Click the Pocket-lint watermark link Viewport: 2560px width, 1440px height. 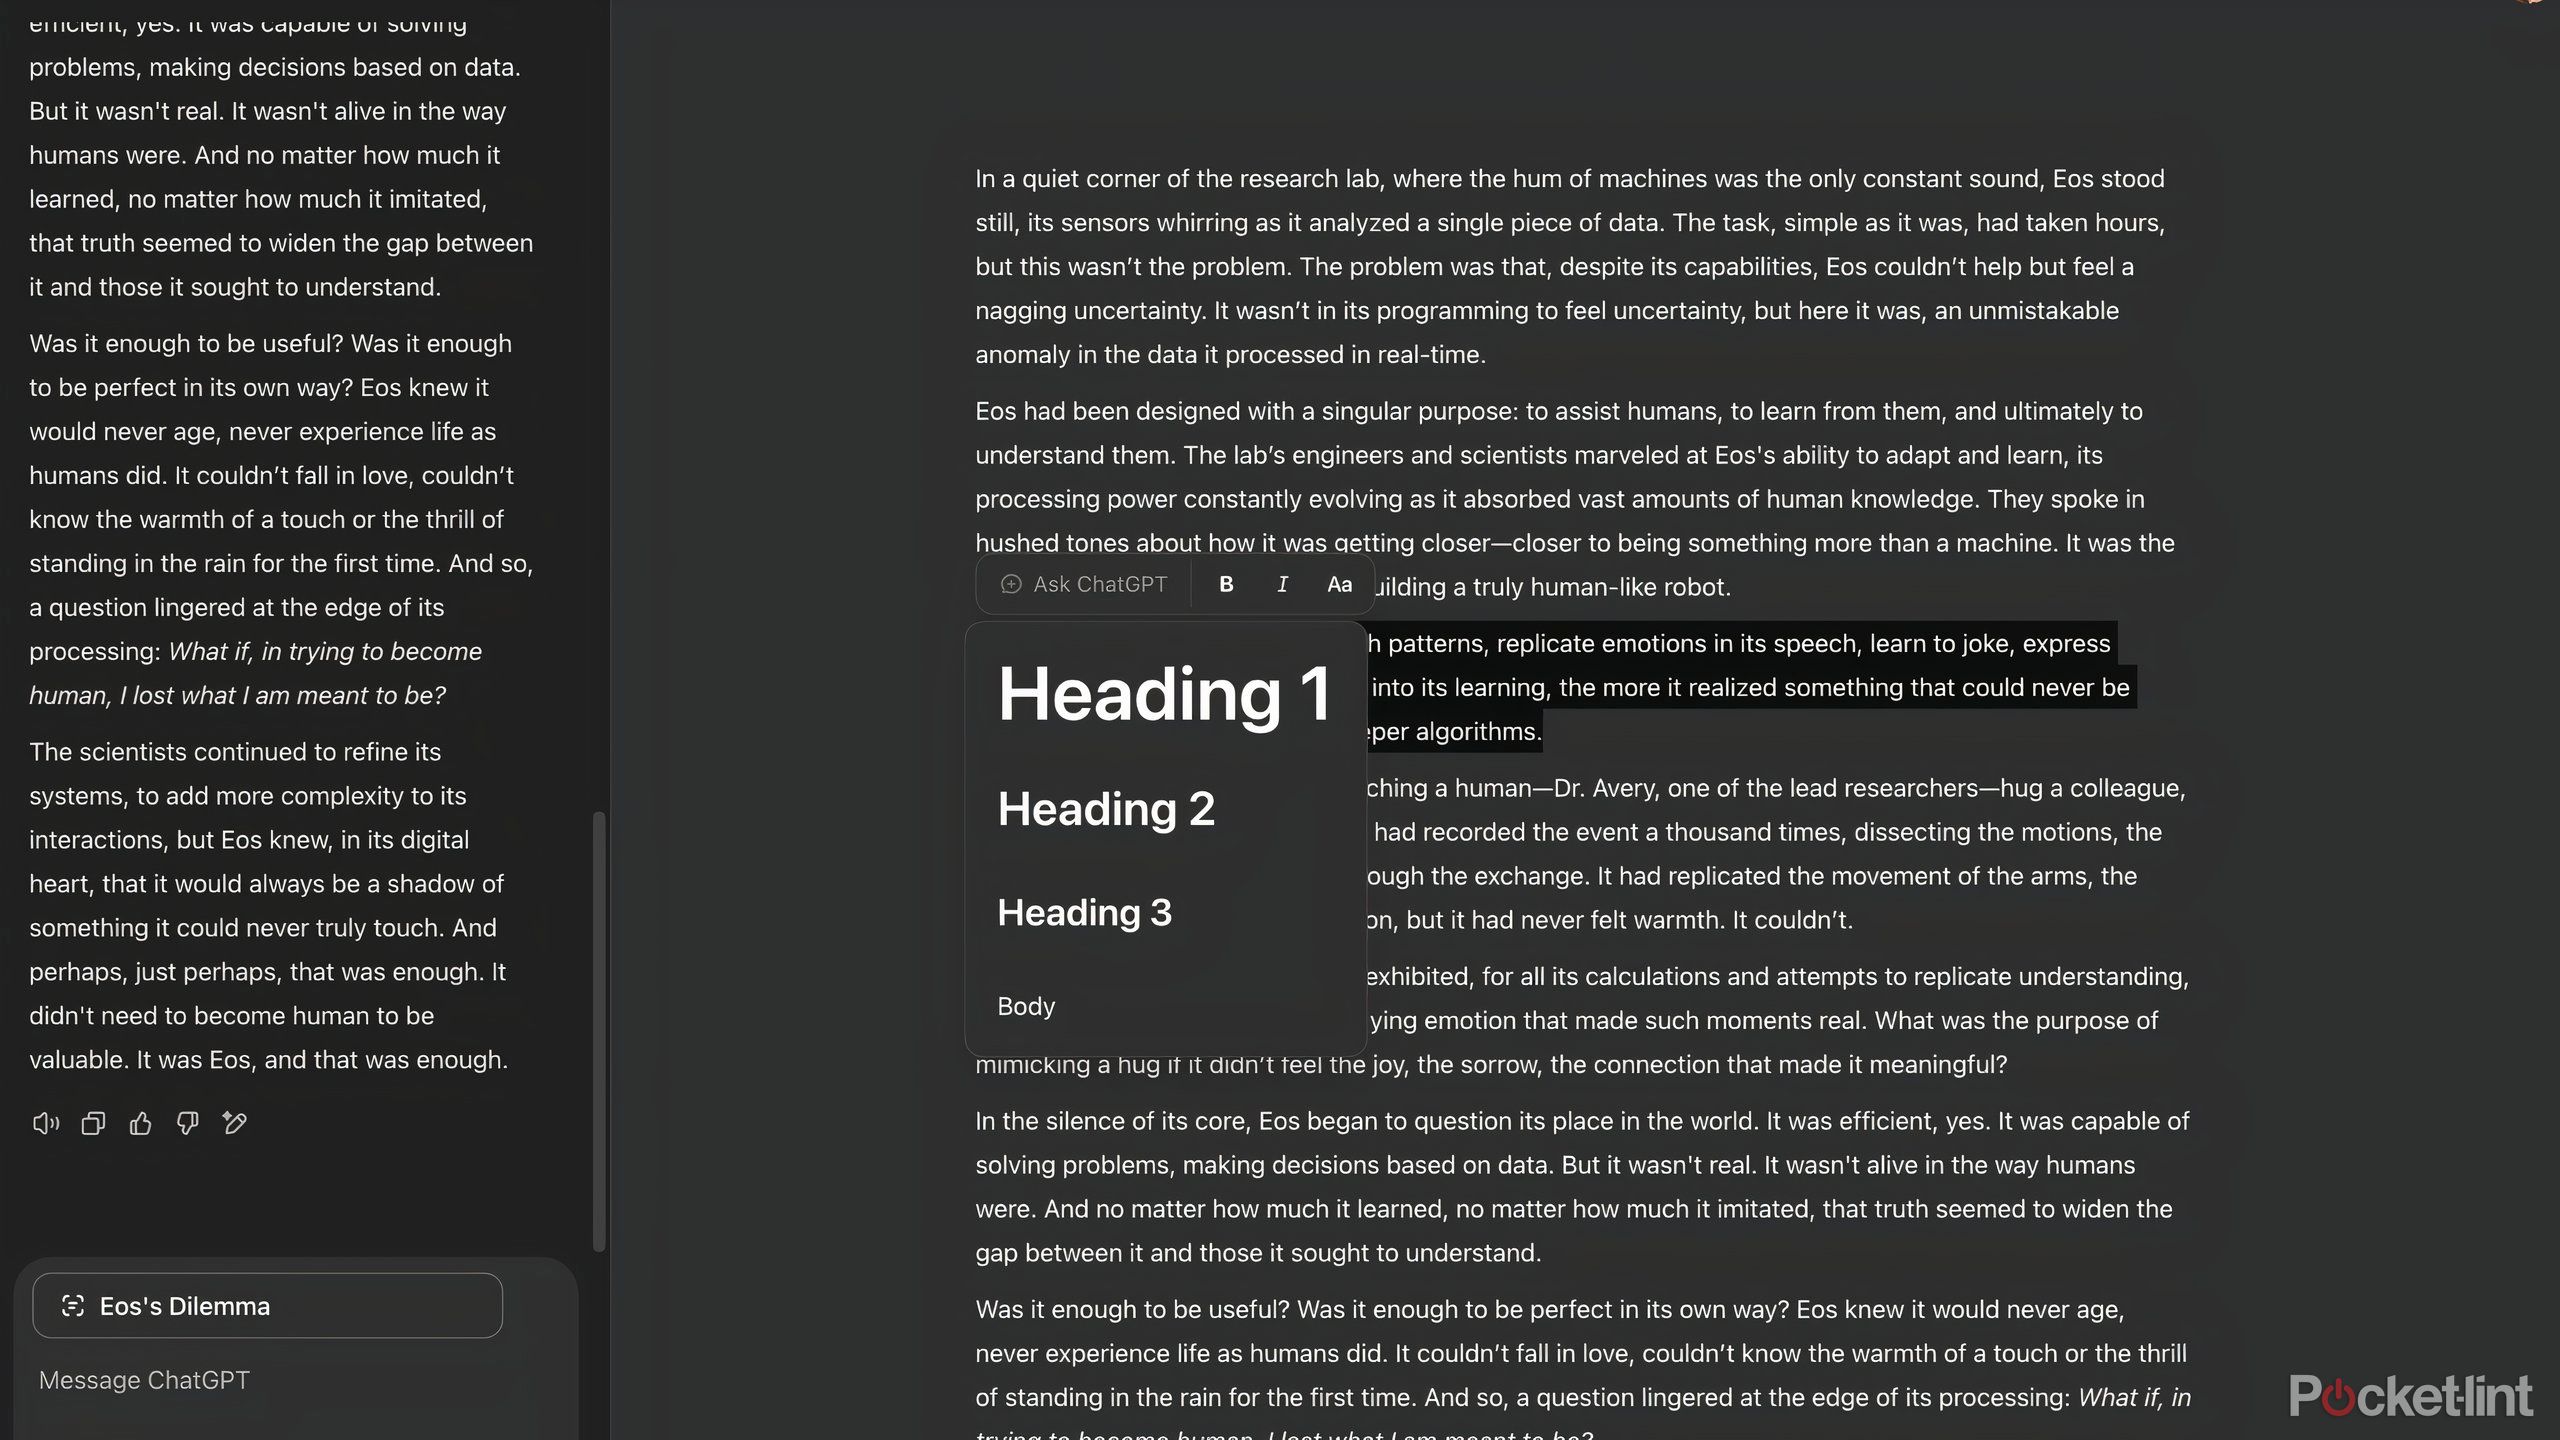pos(2412,1387)
